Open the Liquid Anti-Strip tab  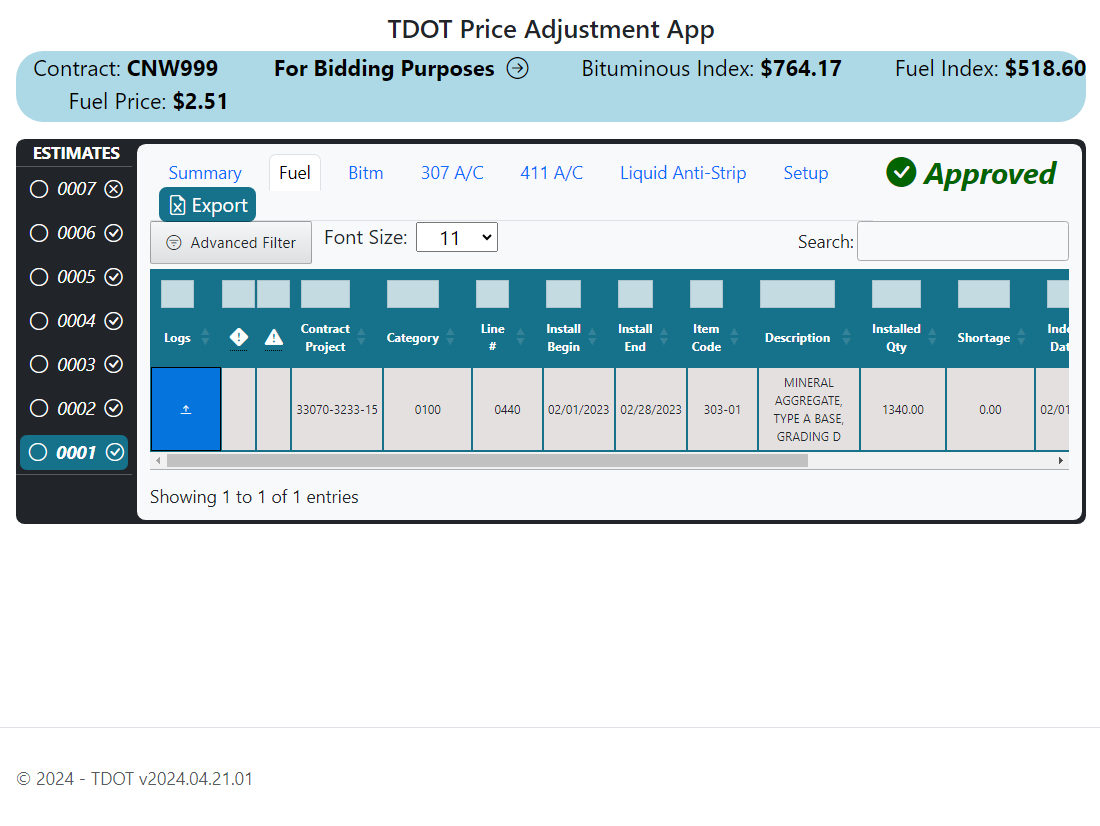coord(683,173)
